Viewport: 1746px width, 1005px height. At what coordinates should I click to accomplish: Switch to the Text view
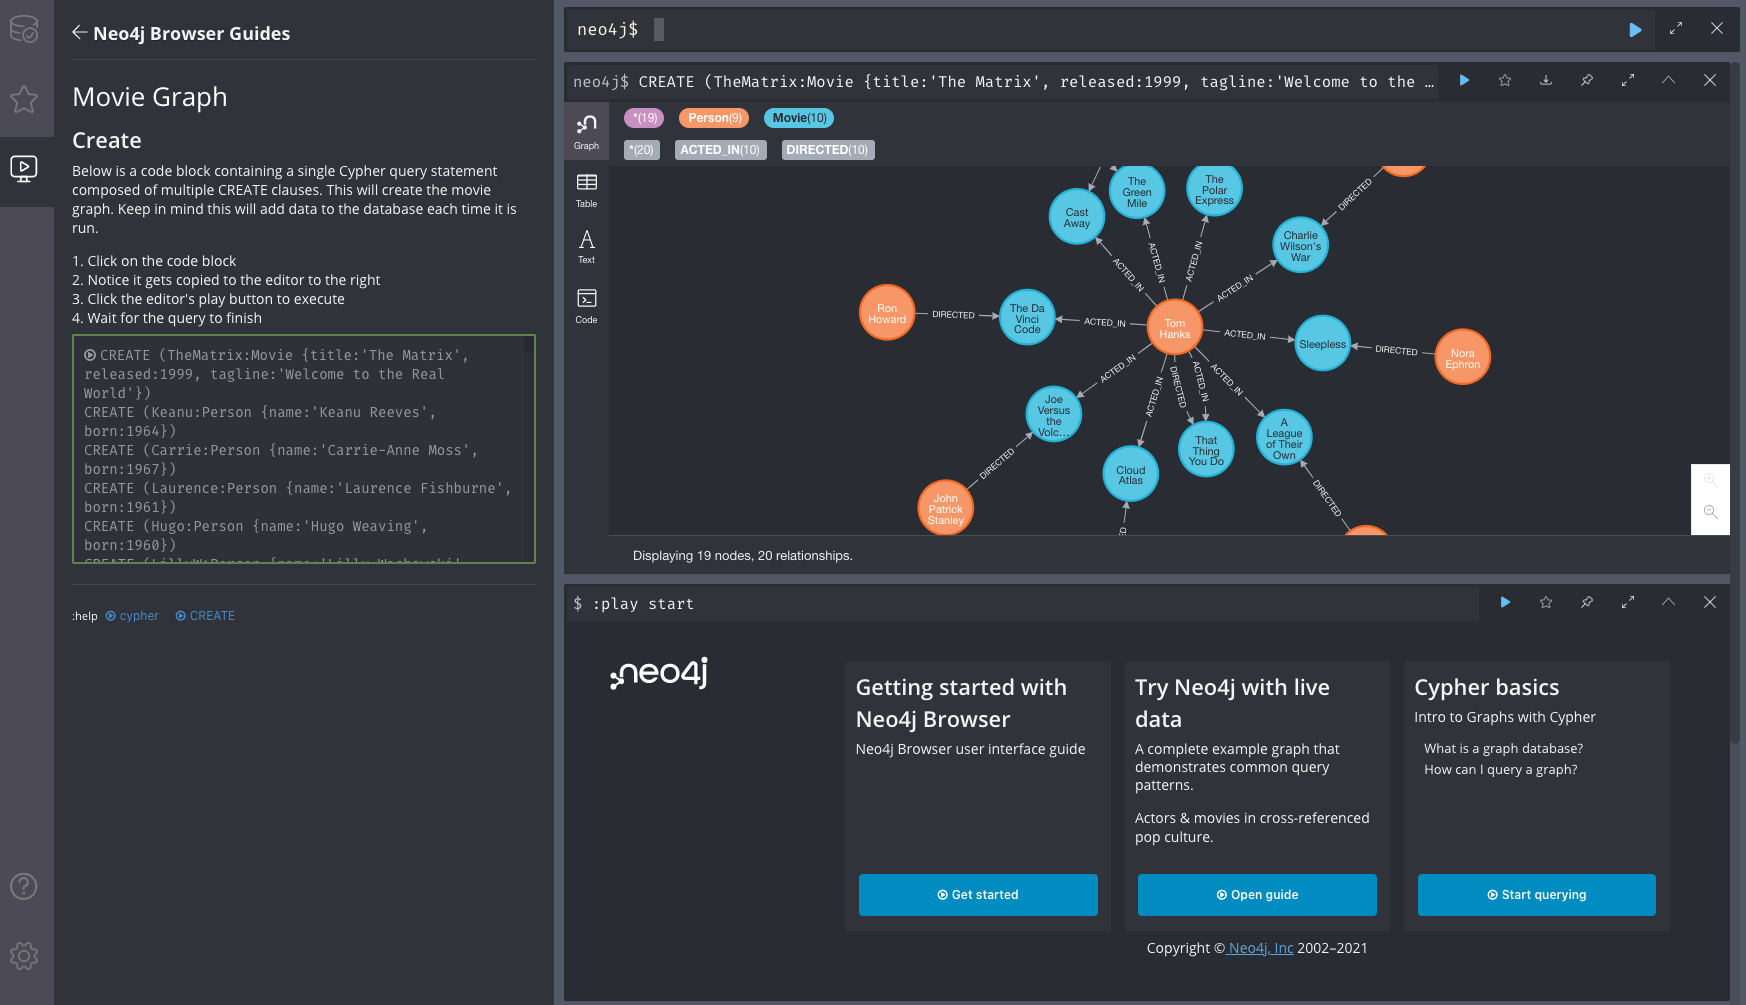(x=586, y=247)
